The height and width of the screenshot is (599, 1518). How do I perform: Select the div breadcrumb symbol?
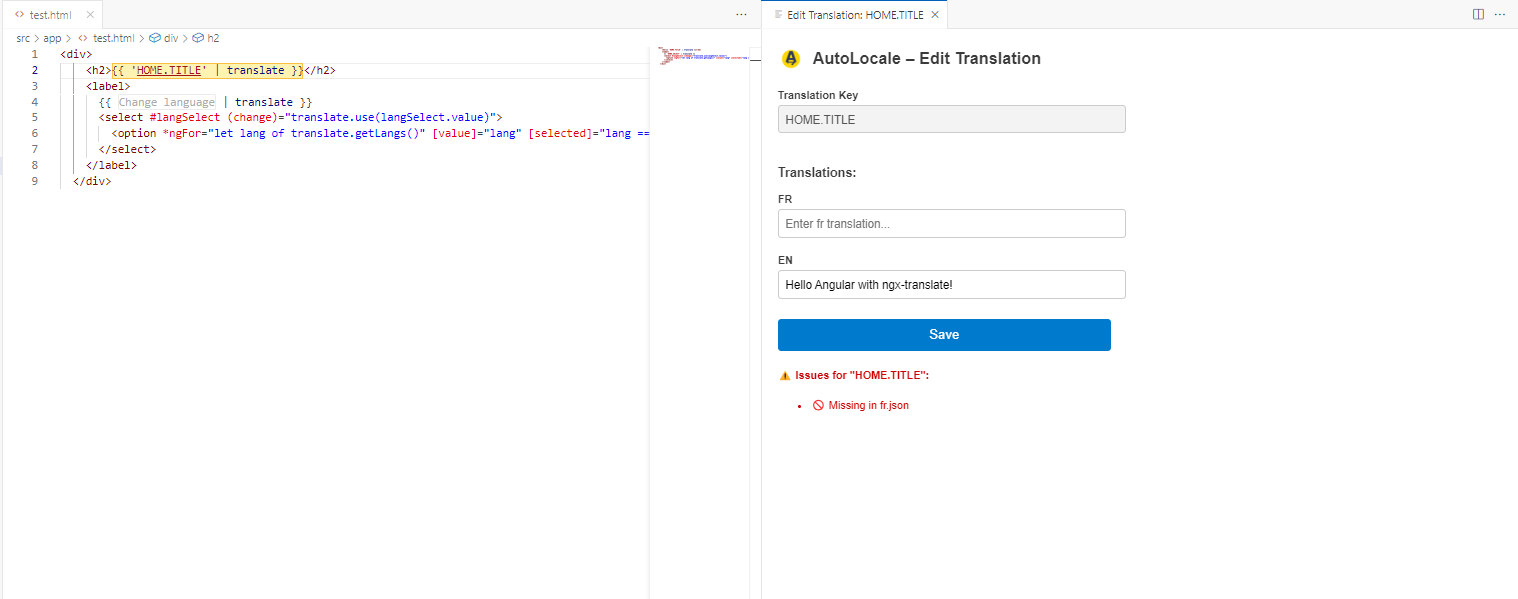[164, 38]
